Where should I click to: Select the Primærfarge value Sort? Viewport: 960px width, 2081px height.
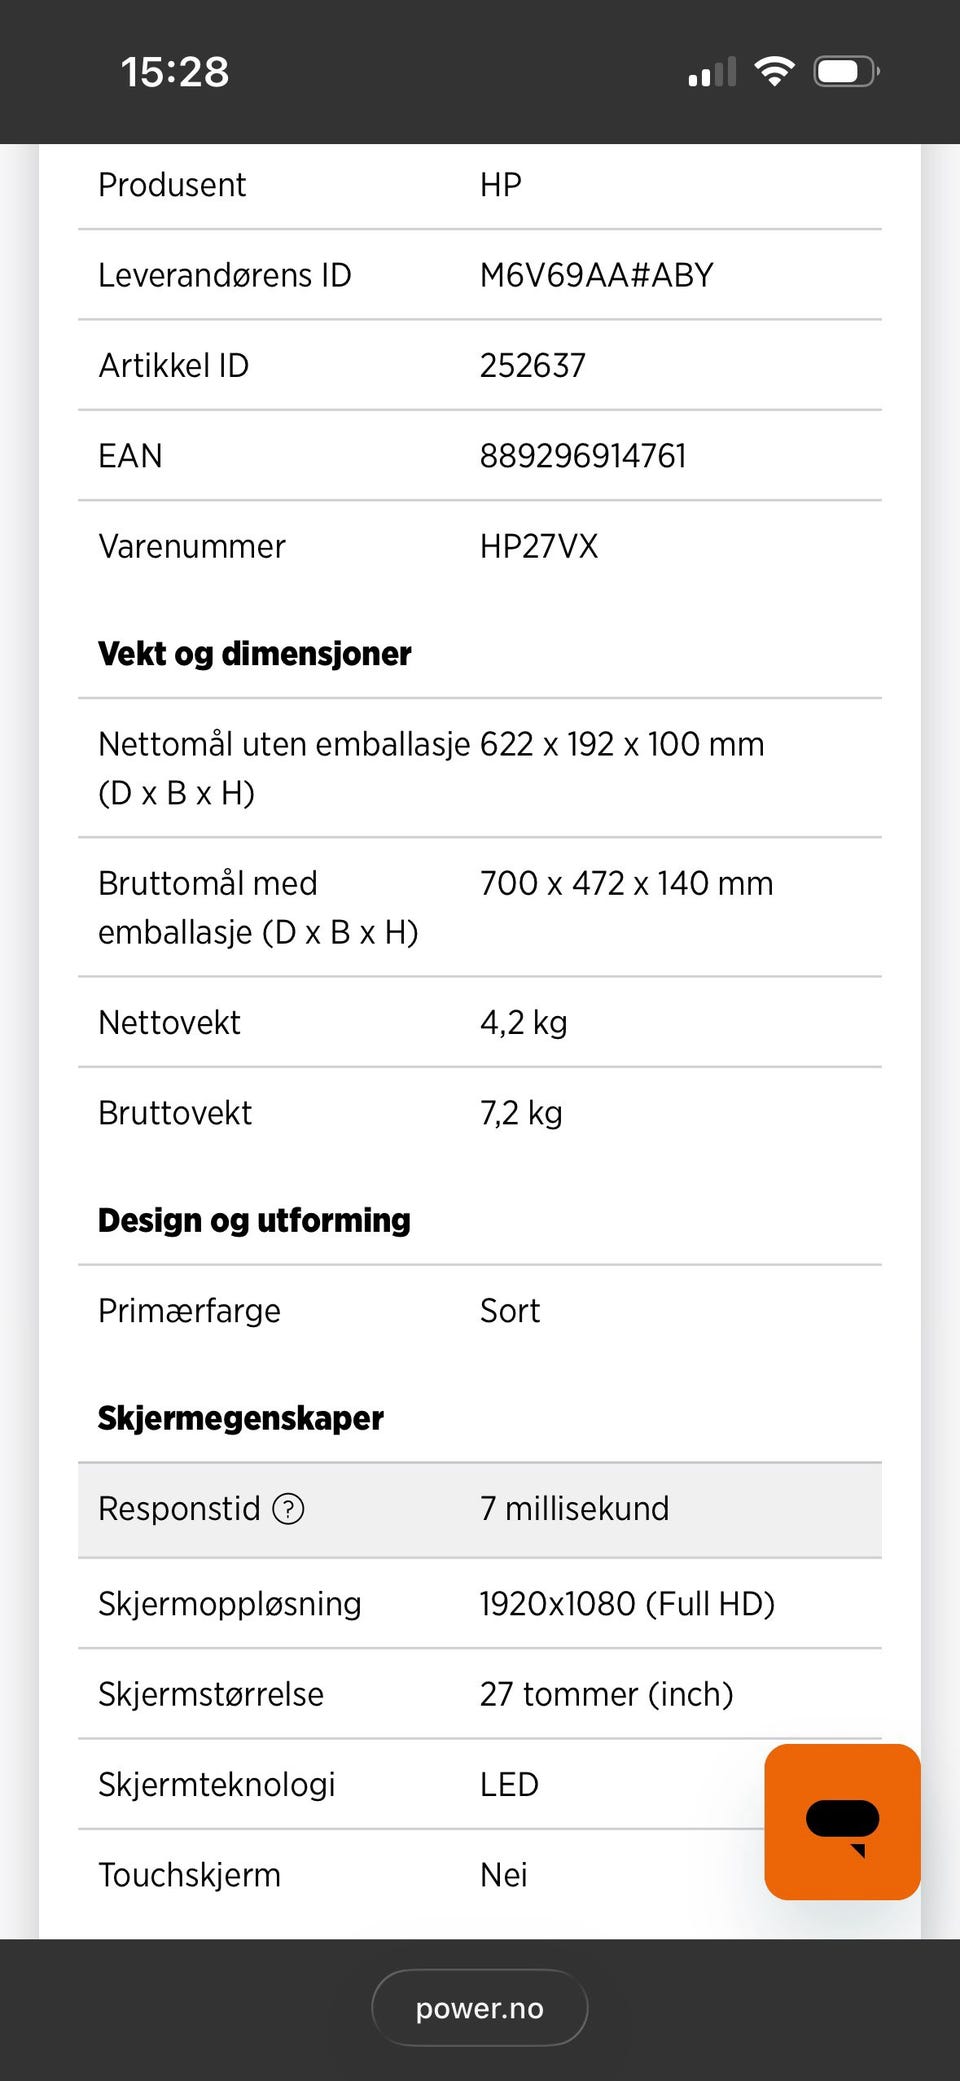click(x=510, y=1311)
